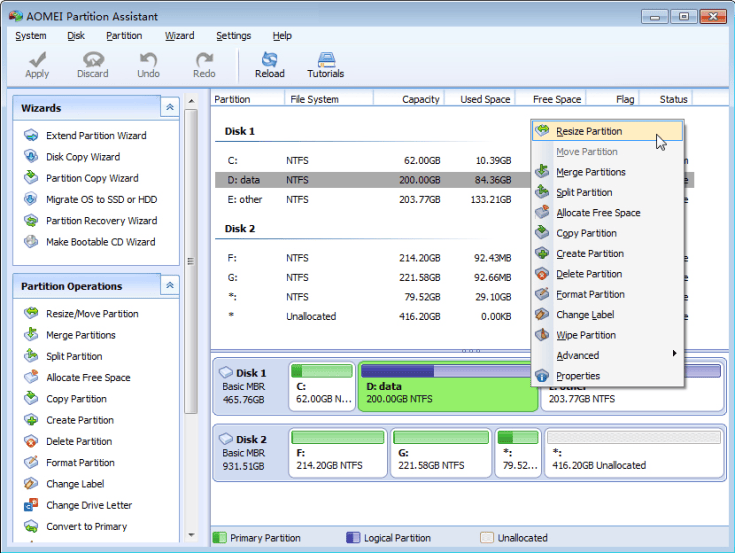
Task: Open the Partition menu
Action: [124, 36]
